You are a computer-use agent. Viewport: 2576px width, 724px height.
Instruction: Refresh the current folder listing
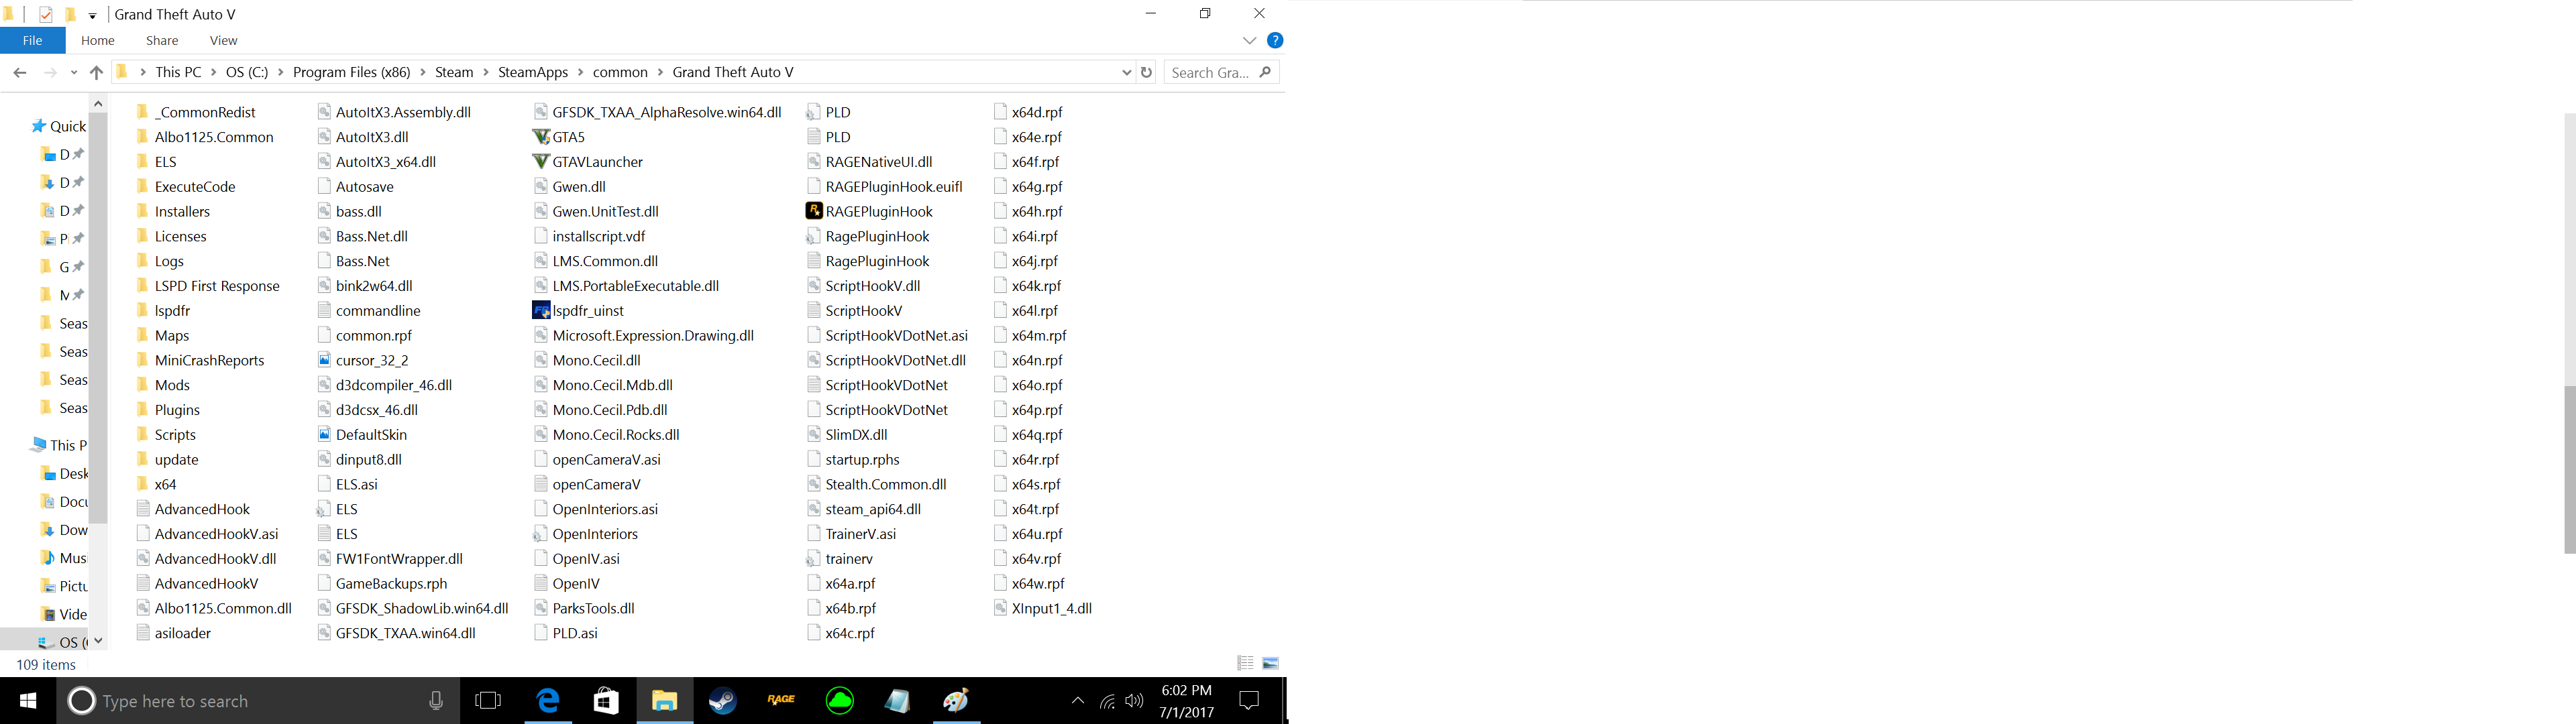pos(1147,72)
